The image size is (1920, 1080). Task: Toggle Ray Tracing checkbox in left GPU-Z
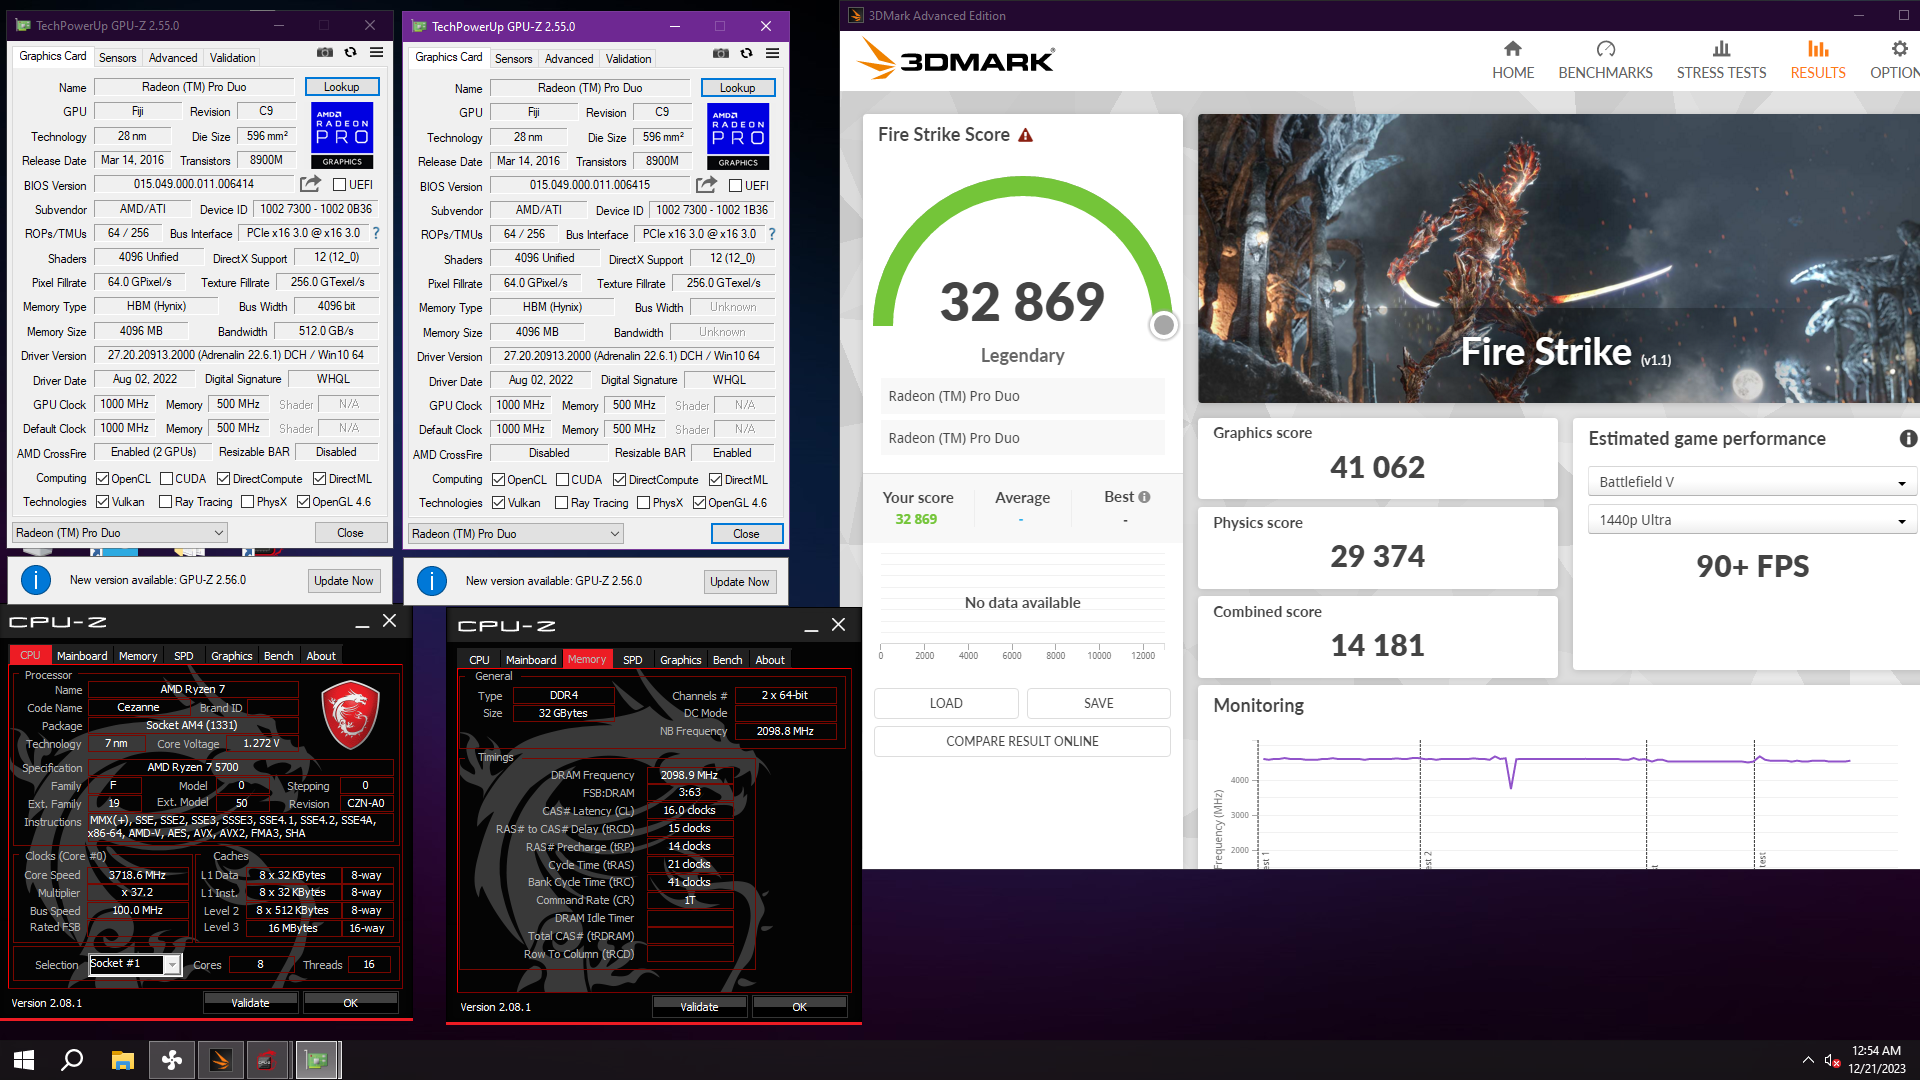pyautogui.click(x=166, y=502)
